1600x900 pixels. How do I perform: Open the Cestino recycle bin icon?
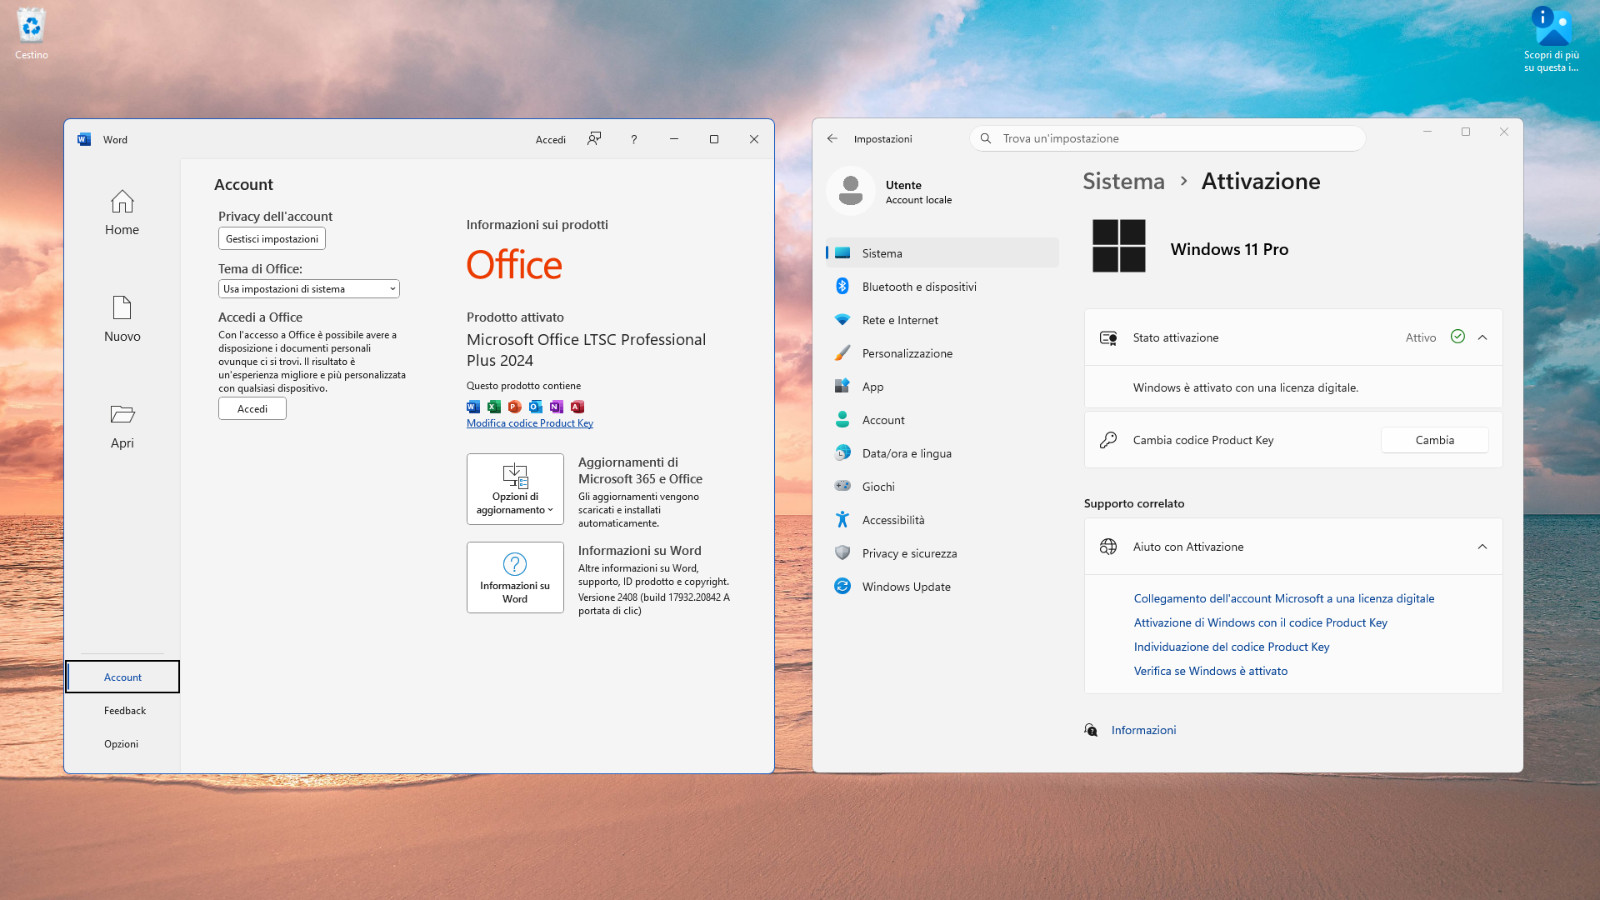pos(31,33)
